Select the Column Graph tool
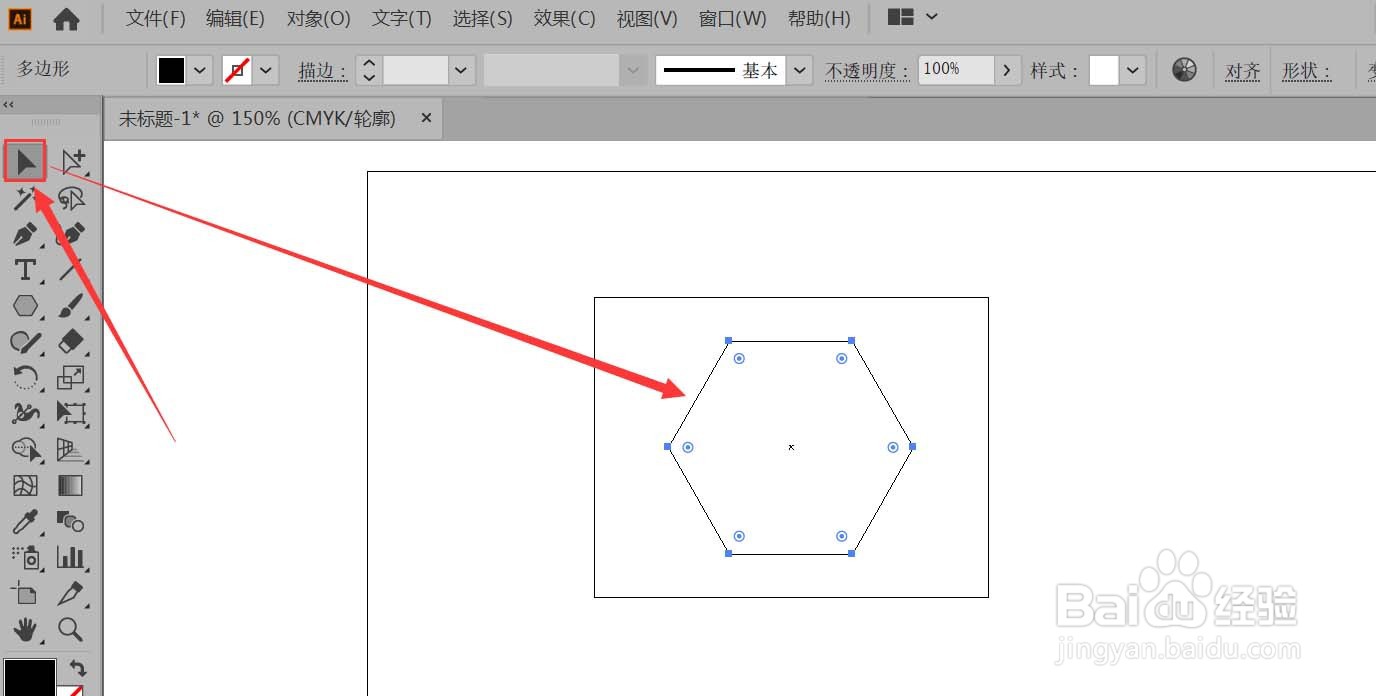The width and height of the screenshot is (1376, 696). pyautogui.click(x=71, y=557)
